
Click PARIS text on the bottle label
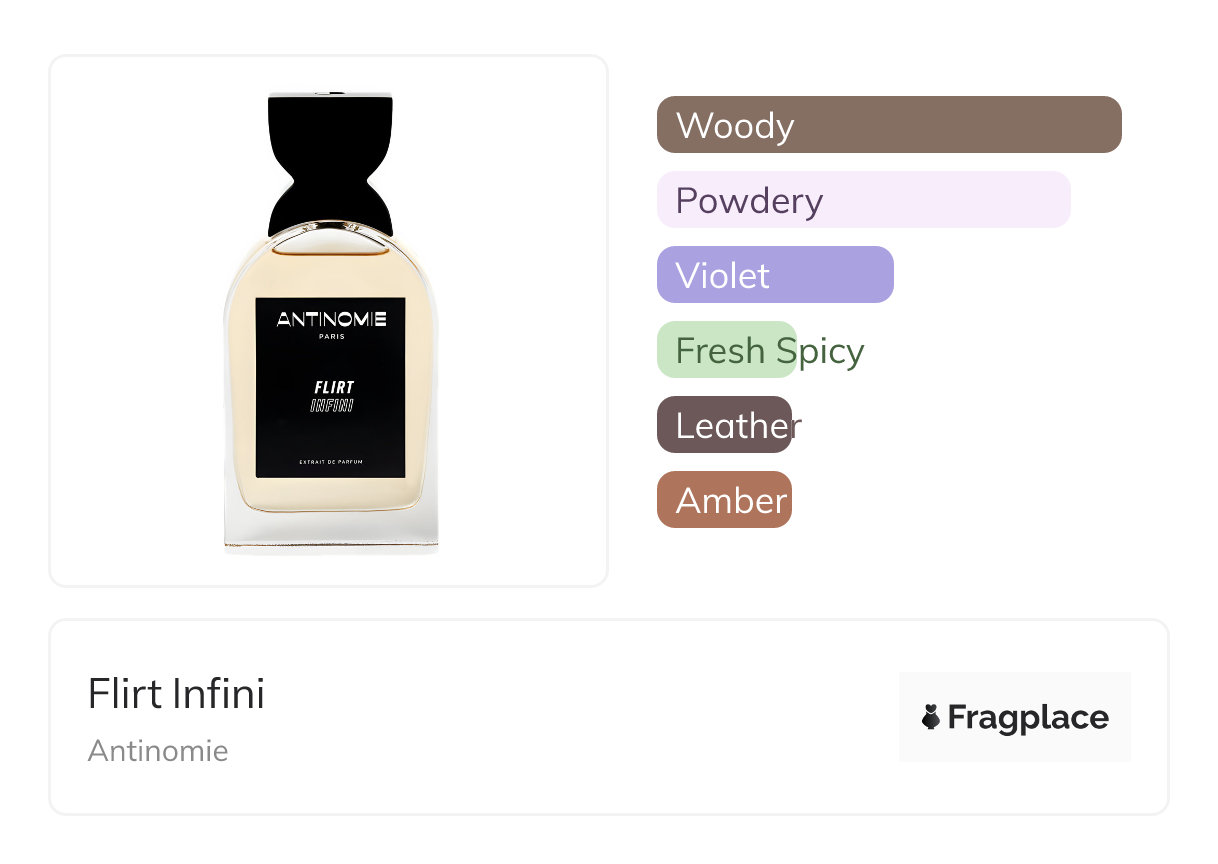tap(331, 337)
